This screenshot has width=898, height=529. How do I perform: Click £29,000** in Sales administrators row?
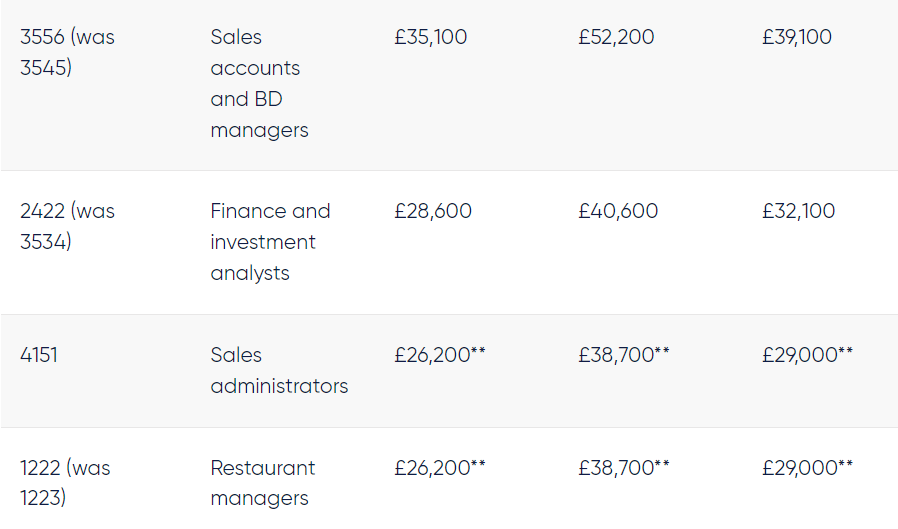click(x=808, y=356)
